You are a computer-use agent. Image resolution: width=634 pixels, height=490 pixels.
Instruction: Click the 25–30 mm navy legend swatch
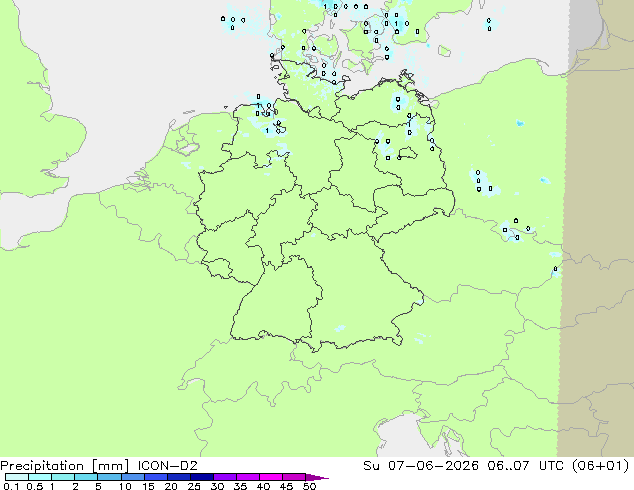click(202, 477)
